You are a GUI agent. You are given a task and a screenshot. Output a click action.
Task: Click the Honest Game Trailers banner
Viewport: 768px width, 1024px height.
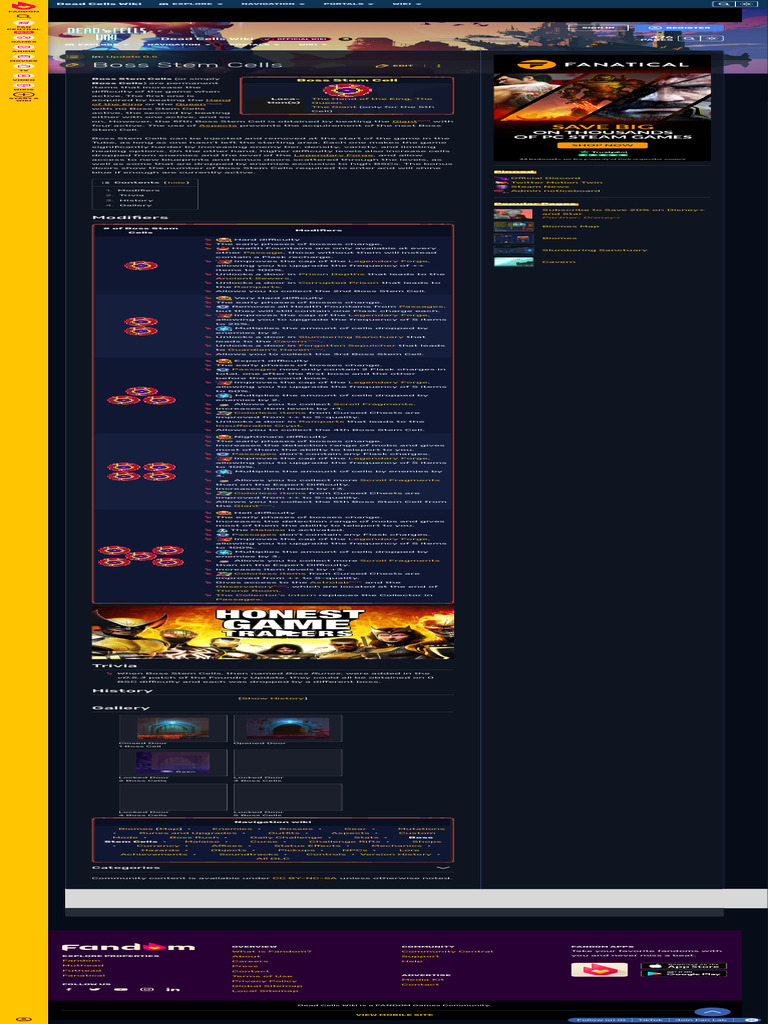point(273,633)
